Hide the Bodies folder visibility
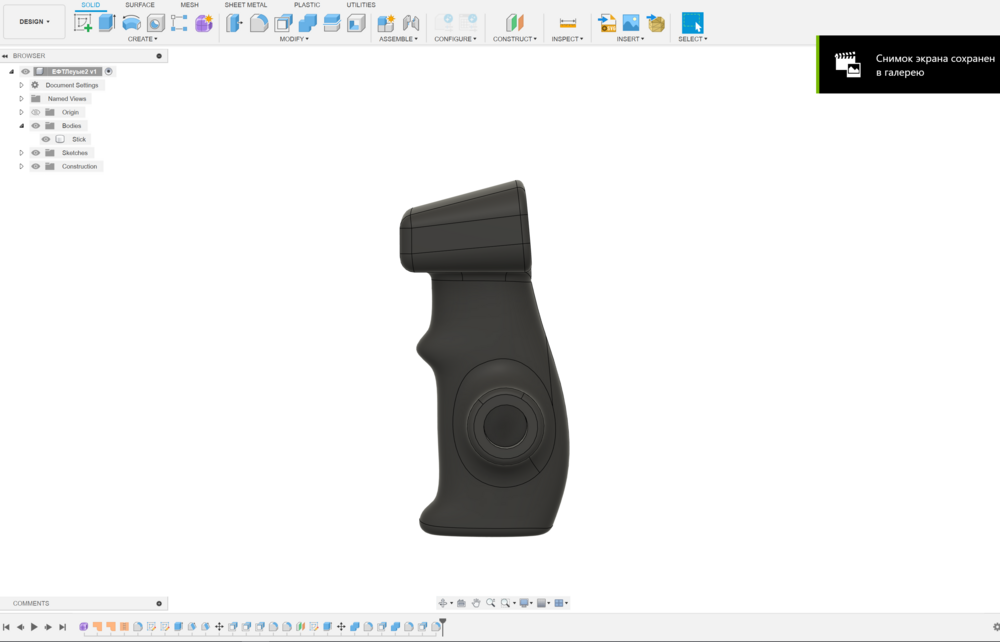The image size is (1000, 642). tap(35, 125)
